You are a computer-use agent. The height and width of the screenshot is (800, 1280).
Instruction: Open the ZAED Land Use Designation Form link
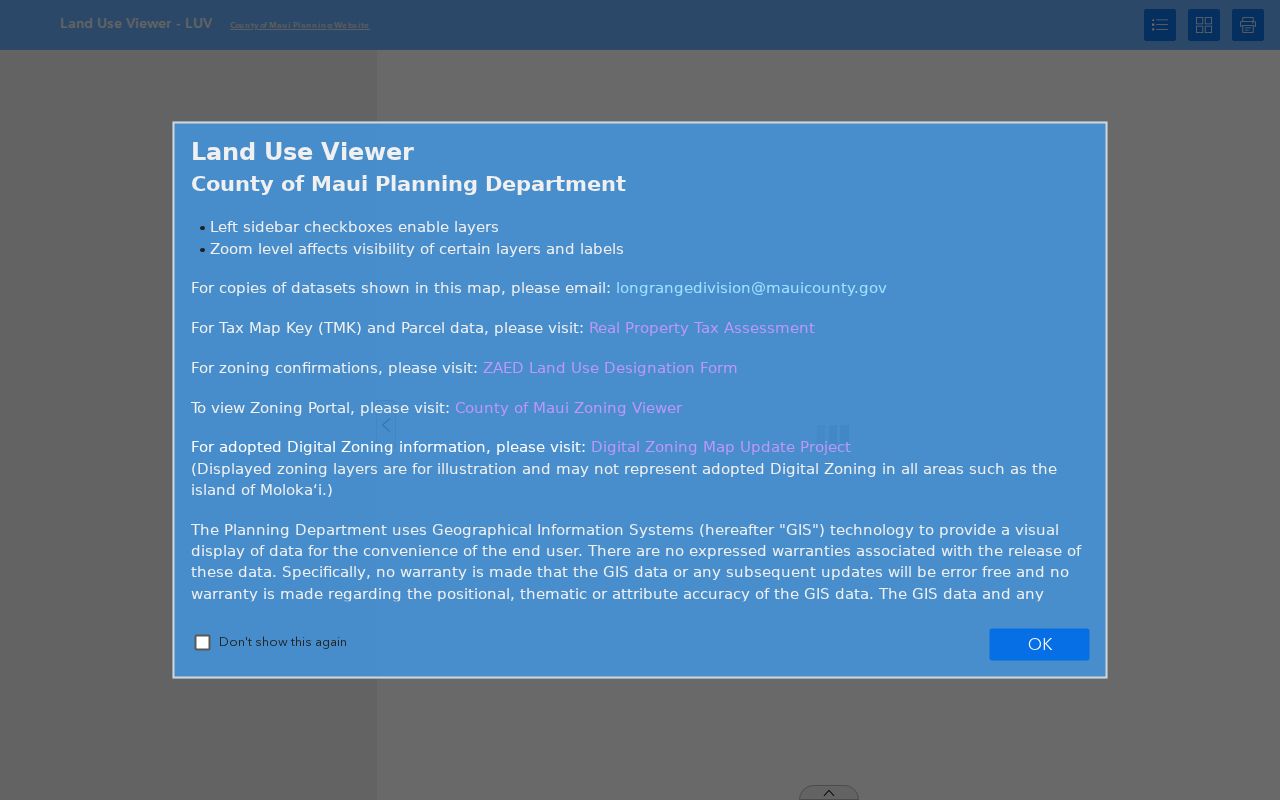(610, 368)
